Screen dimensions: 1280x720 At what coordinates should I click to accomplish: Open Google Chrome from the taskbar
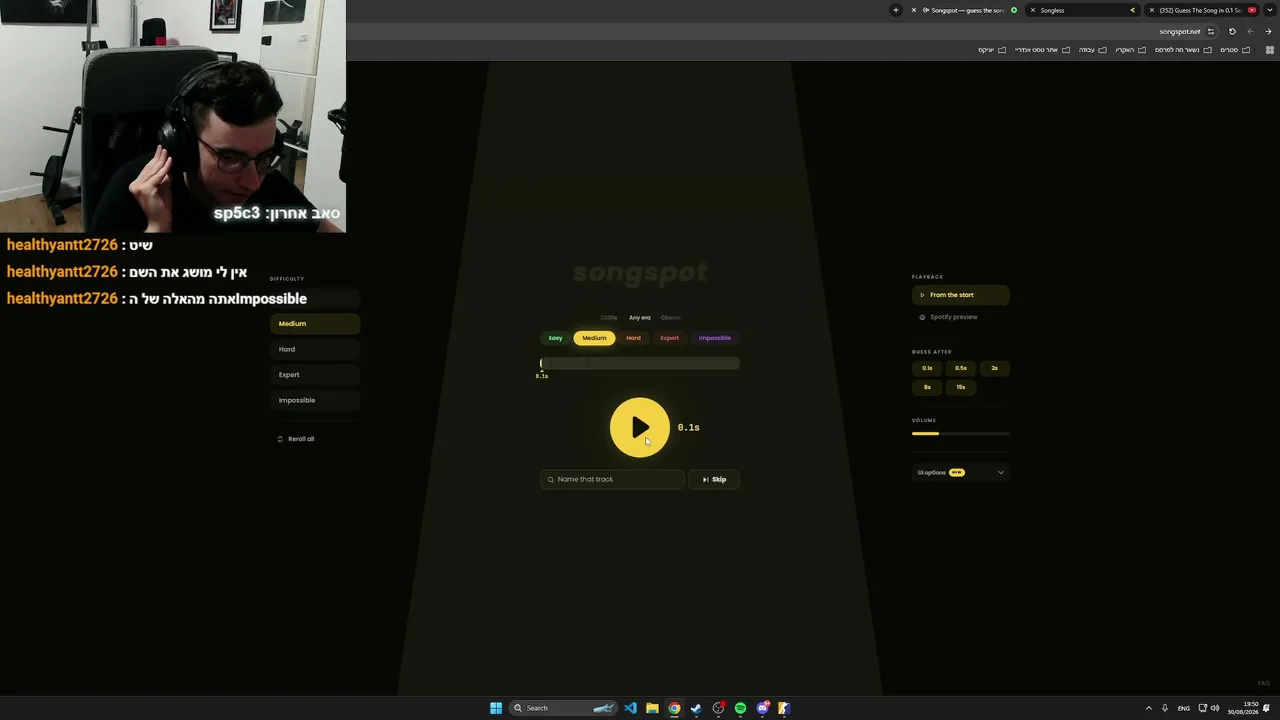[x=674, y=708]
